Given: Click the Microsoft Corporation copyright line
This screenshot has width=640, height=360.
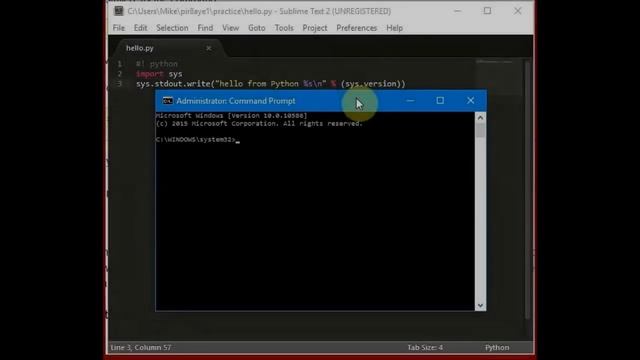Looking at the screenshot, I should click(259, 124).
